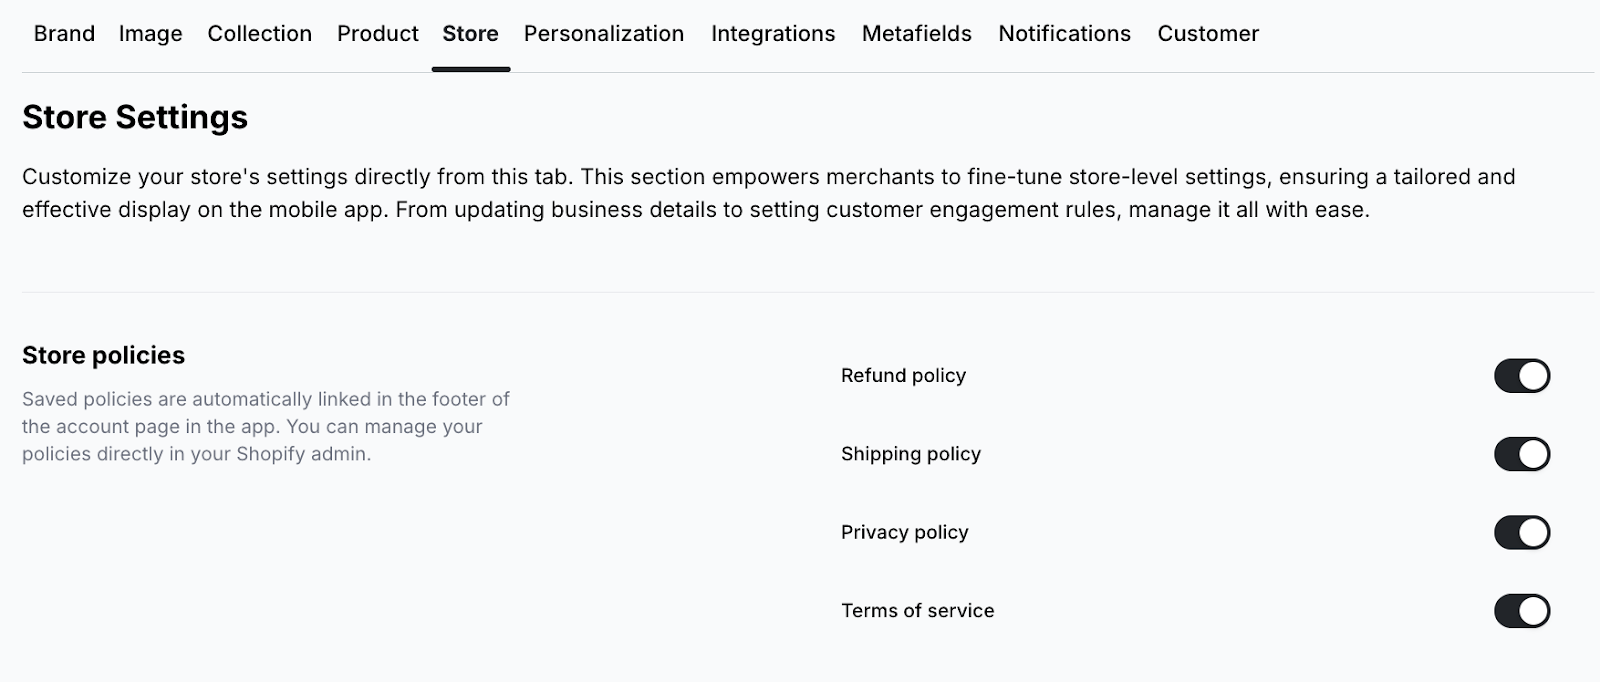Viewport: 1600px width, 682px height.
Task: Go to the Collection tab
Action: click(260, 34)
